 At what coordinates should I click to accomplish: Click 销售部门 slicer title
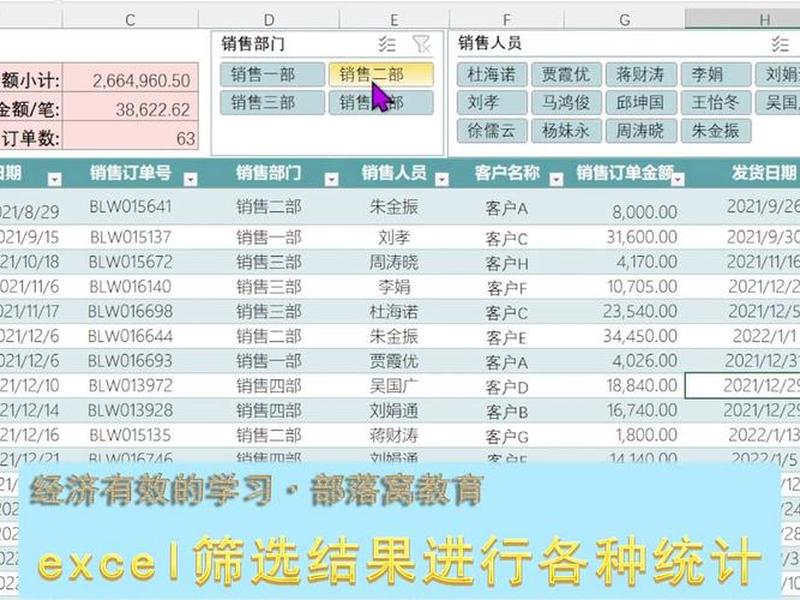[x=253, y=44]
